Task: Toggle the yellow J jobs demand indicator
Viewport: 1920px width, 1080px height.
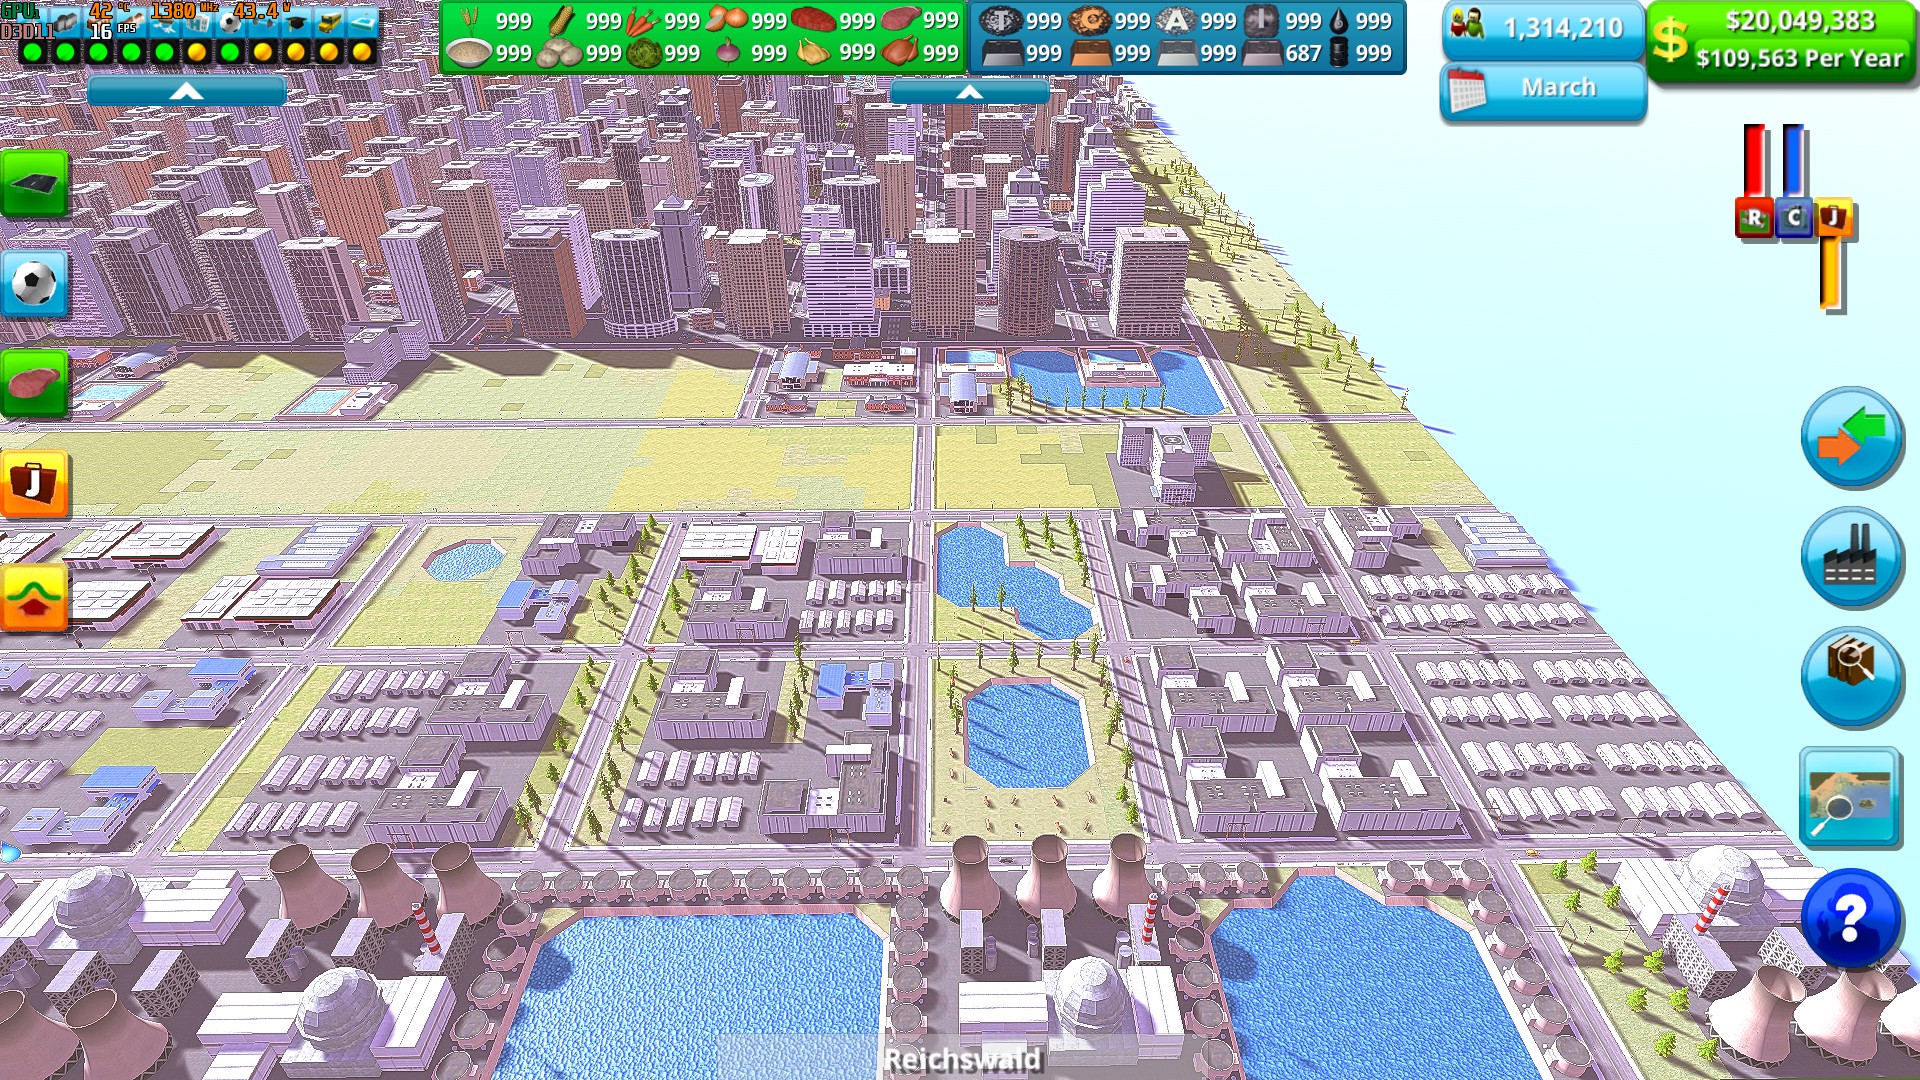Action: click(x=1833, y=217)
